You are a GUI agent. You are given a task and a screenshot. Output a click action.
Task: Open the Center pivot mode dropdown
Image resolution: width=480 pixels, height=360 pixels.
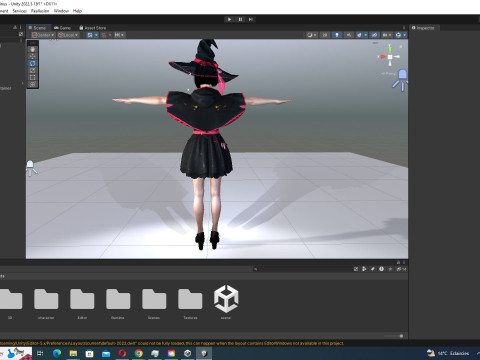pyautogui.click(x=43, y=35)
